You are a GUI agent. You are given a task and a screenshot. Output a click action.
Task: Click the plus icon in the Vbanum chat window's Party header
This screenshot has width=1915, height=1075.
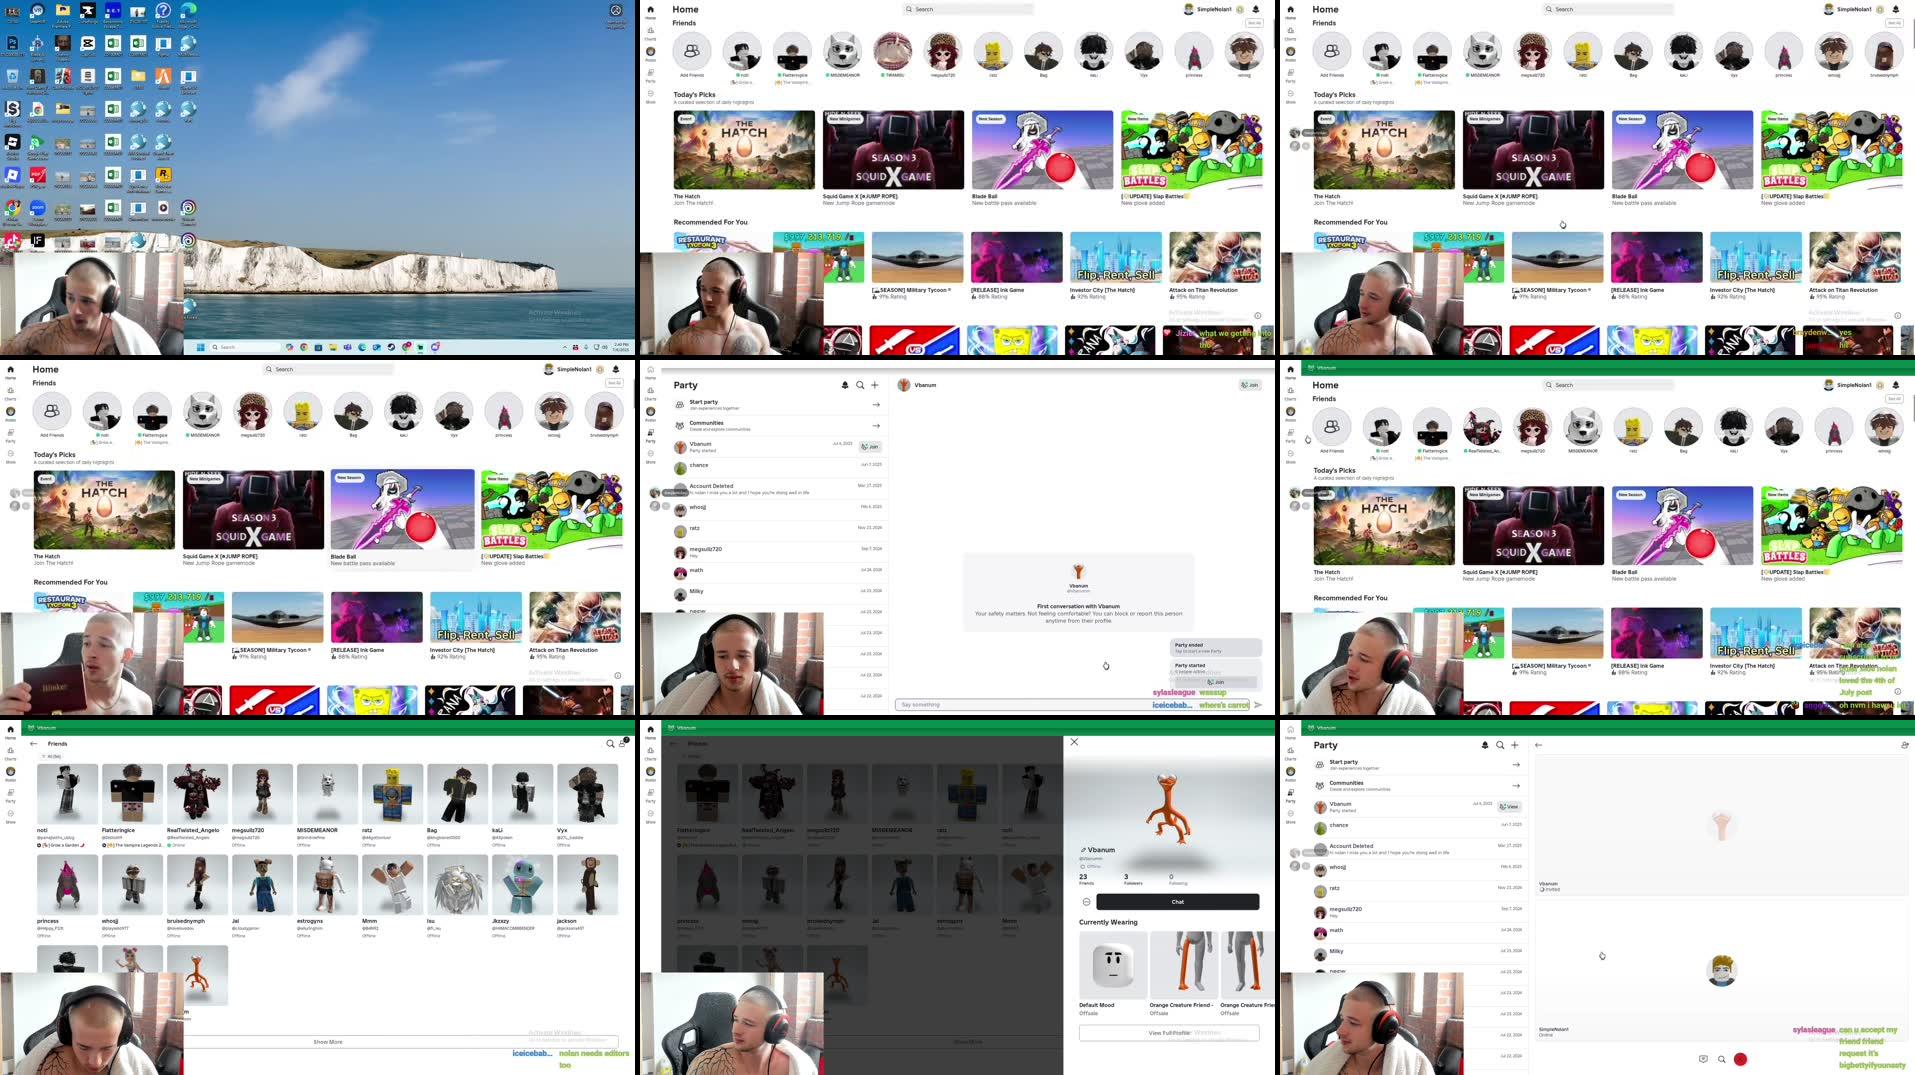point(875,385)
